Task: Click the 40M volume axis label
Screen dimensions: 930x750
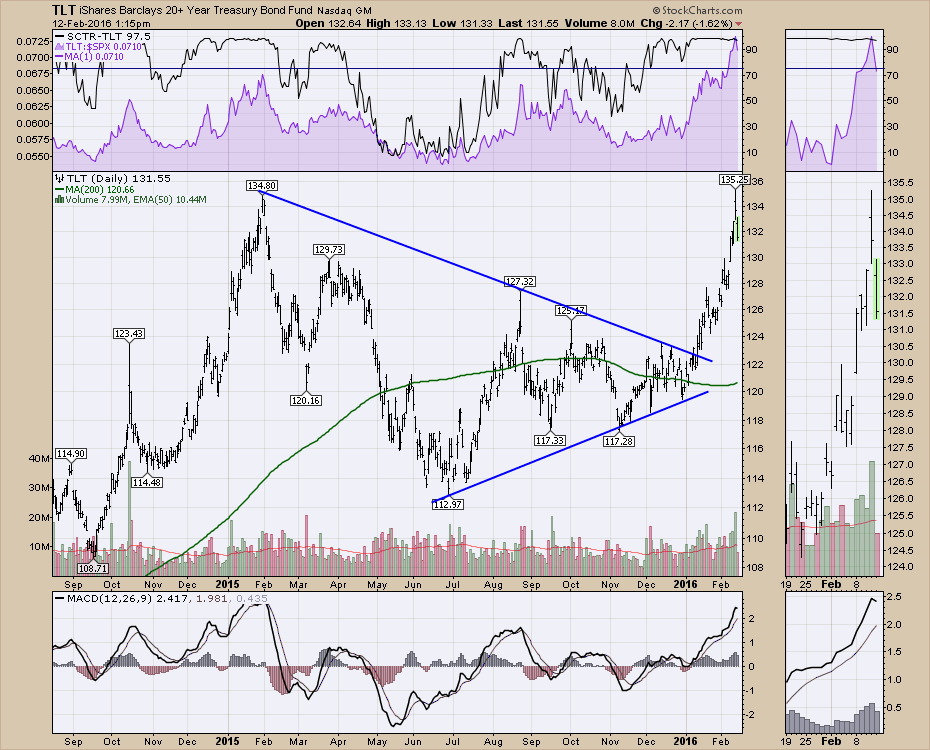Action: [39, 458]
